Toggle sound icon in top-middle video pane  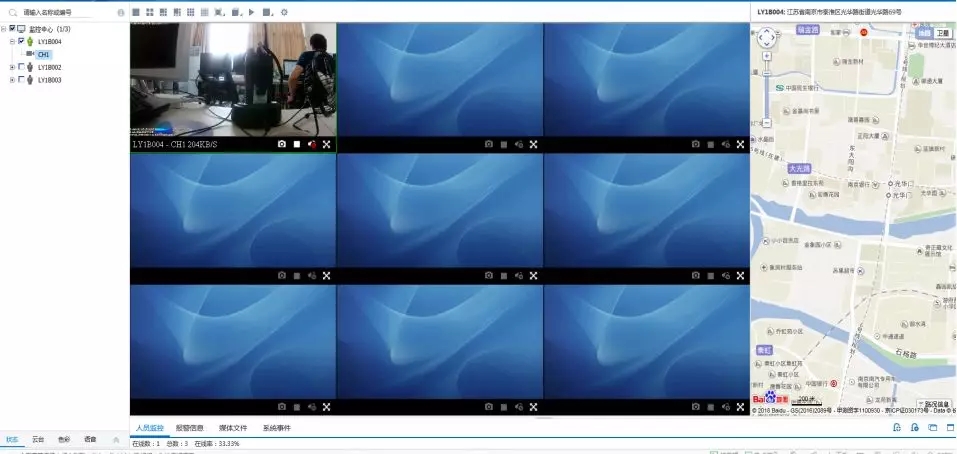point(519,144)
